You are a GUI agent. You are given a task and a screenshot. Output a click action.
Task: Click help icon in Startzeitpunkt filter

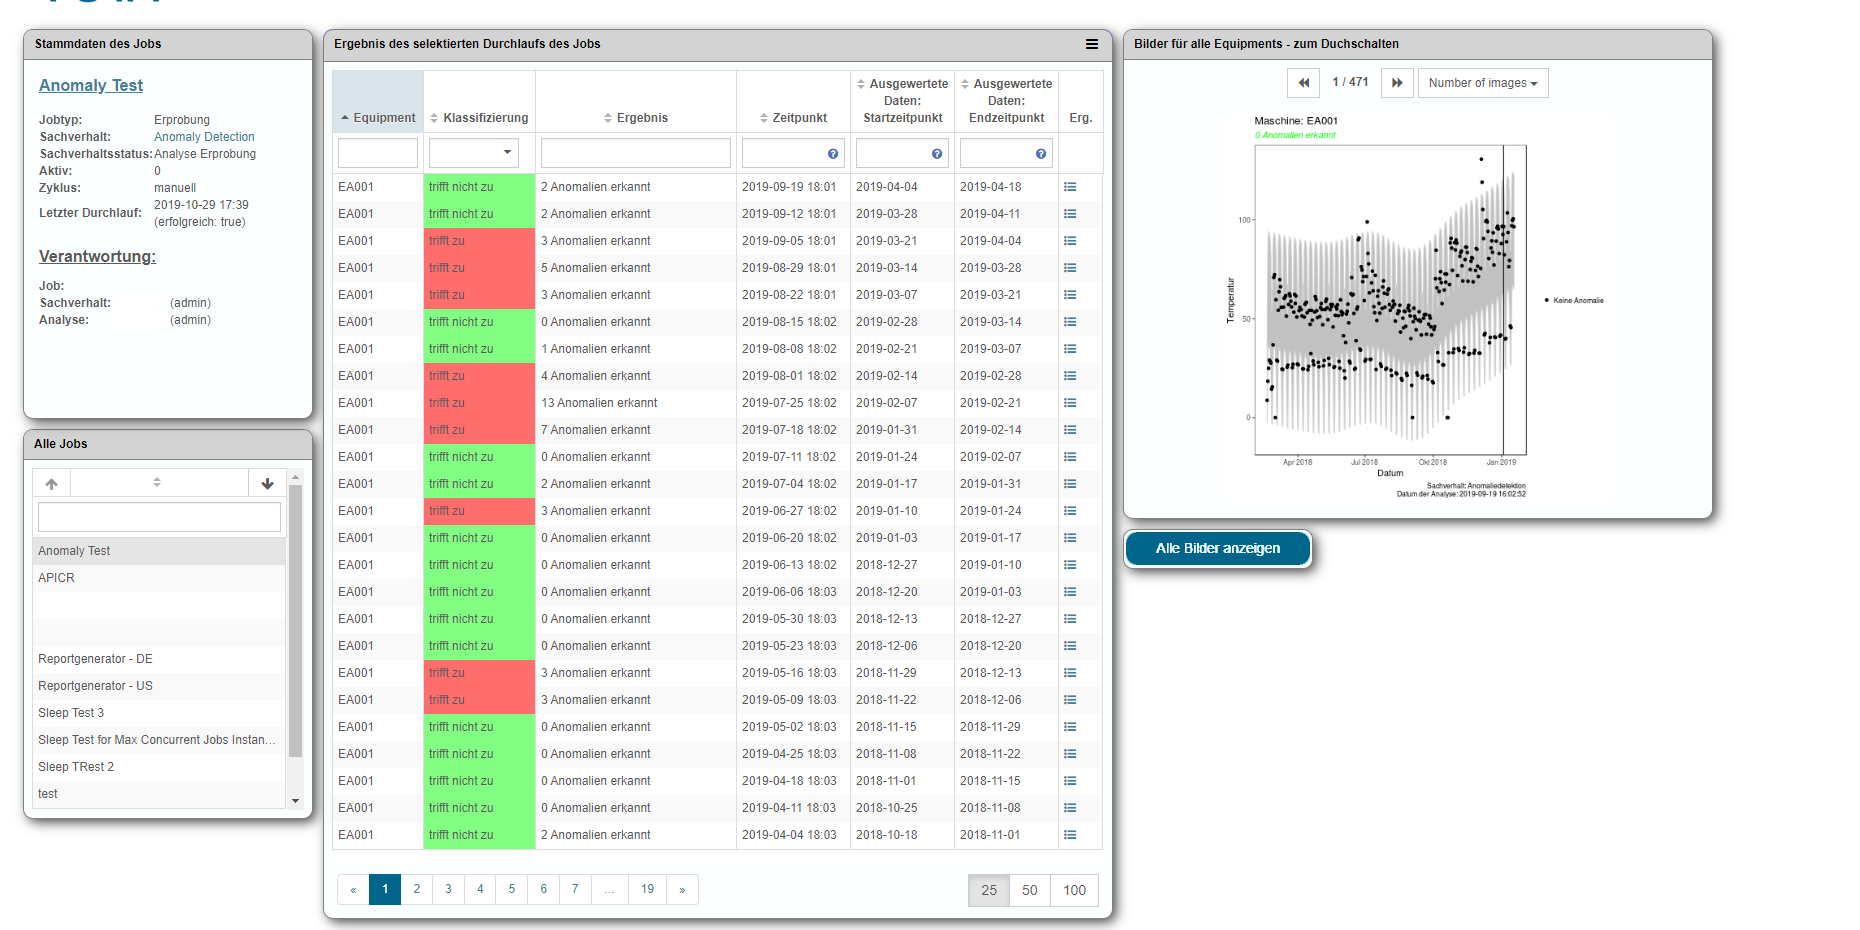click(937, 154)
